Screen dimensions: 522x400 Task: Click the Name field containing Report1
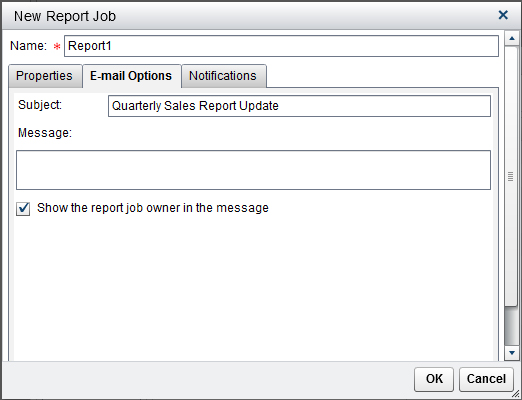[x=281, y=46]
